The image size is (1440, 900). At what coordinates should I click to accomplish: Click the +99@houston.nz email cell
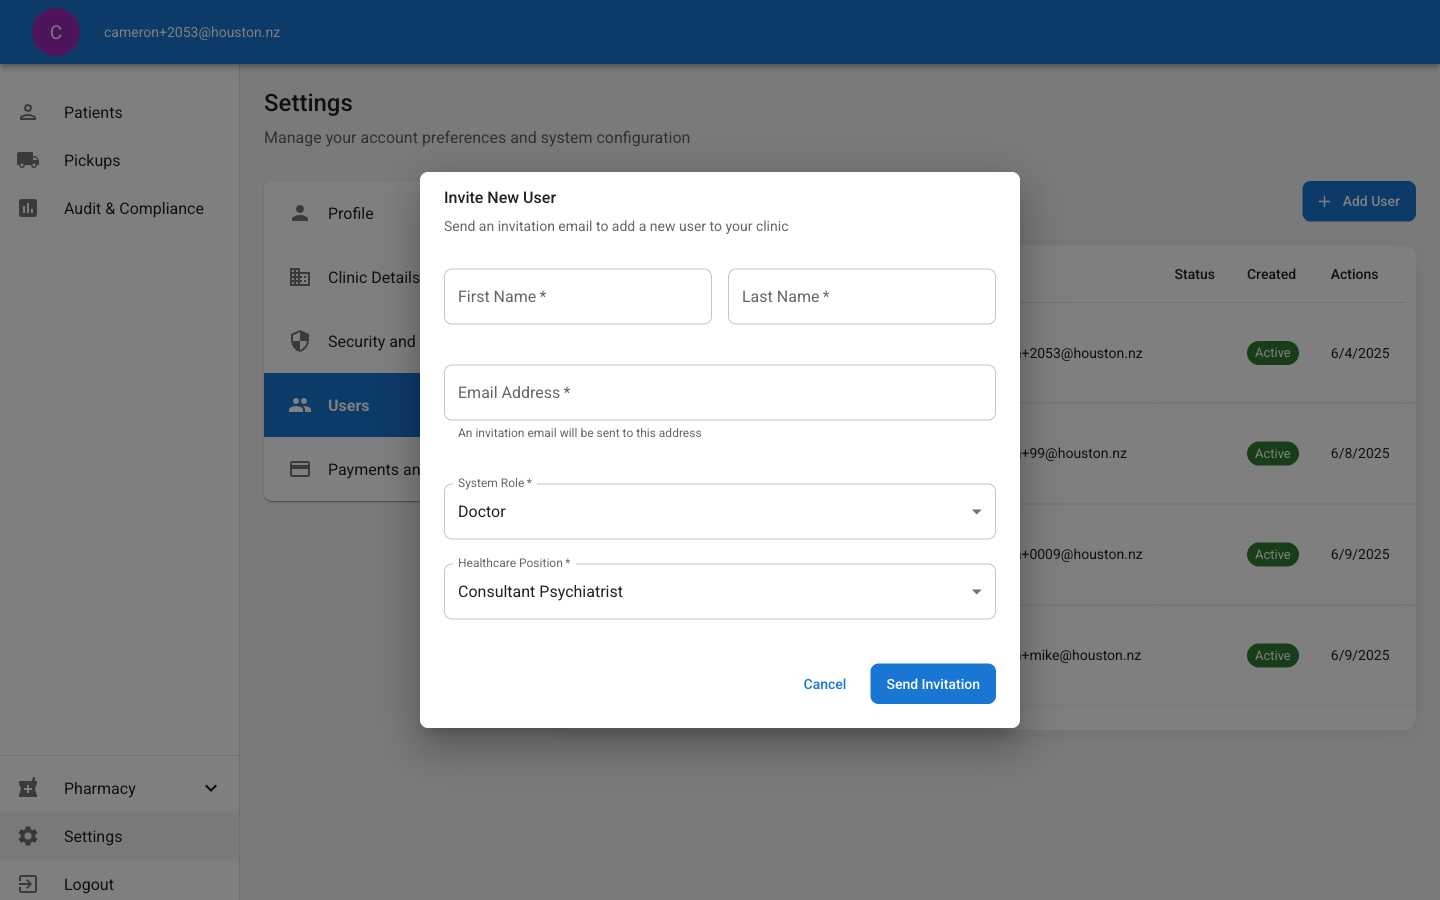[x=1074, y=453]
